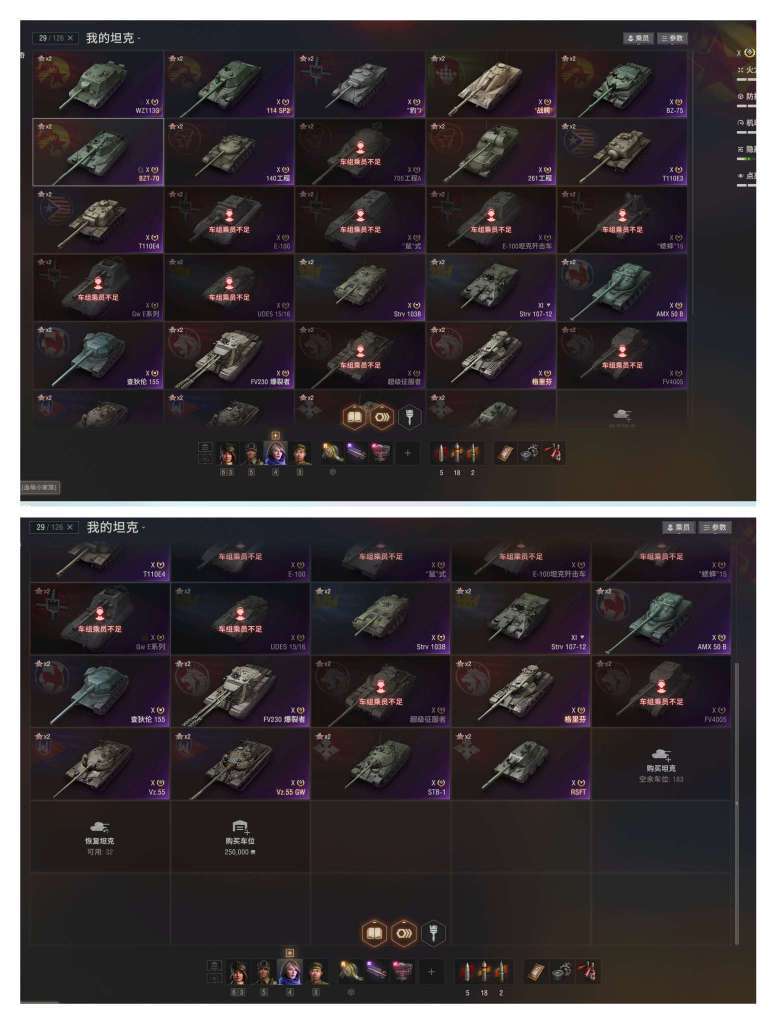Click the 购买坦克 buy tank tile
The height and width of the screenshot is (1024, 777).
[661, 765]
